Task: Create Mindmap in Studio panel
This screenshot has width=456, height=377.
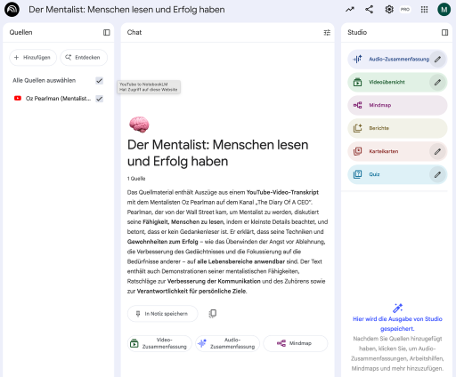Action: click(x=397, y=105)
